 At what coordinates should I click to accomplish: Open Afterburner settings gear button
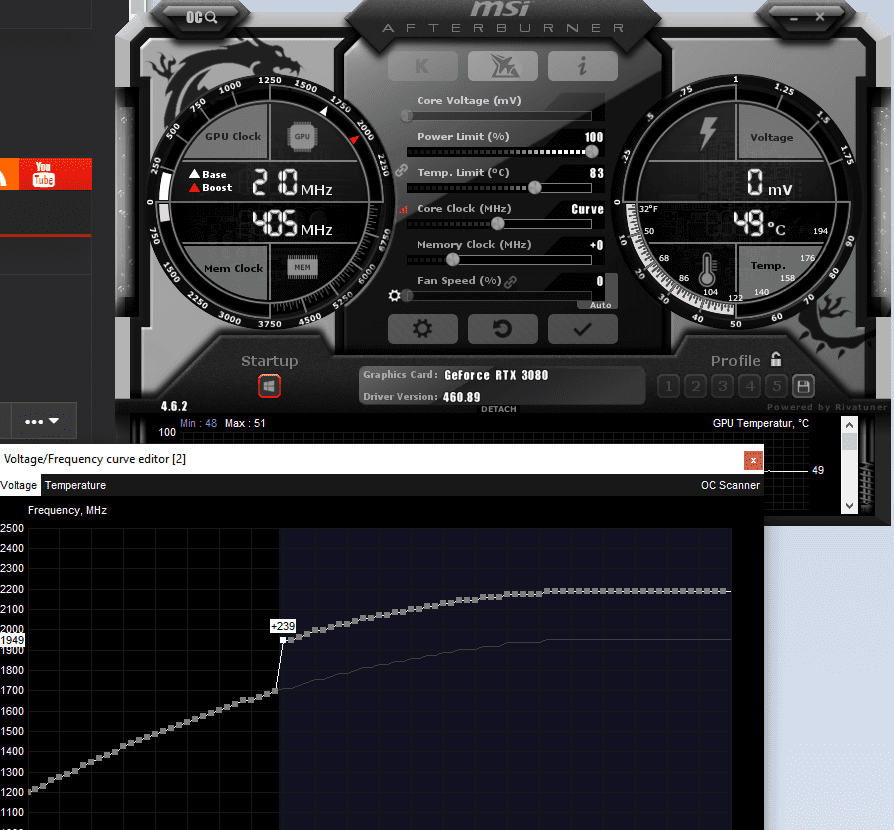pyautogui.click(x=422, y=329)
